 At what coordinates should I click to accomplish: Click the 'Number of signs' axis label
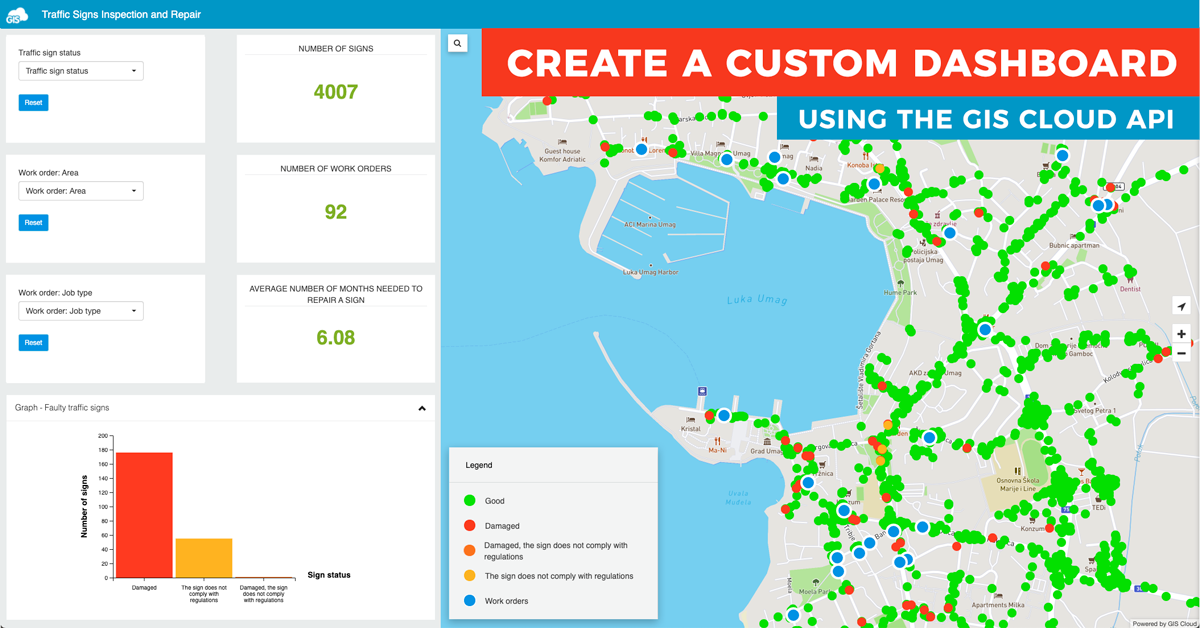(85, 507)
